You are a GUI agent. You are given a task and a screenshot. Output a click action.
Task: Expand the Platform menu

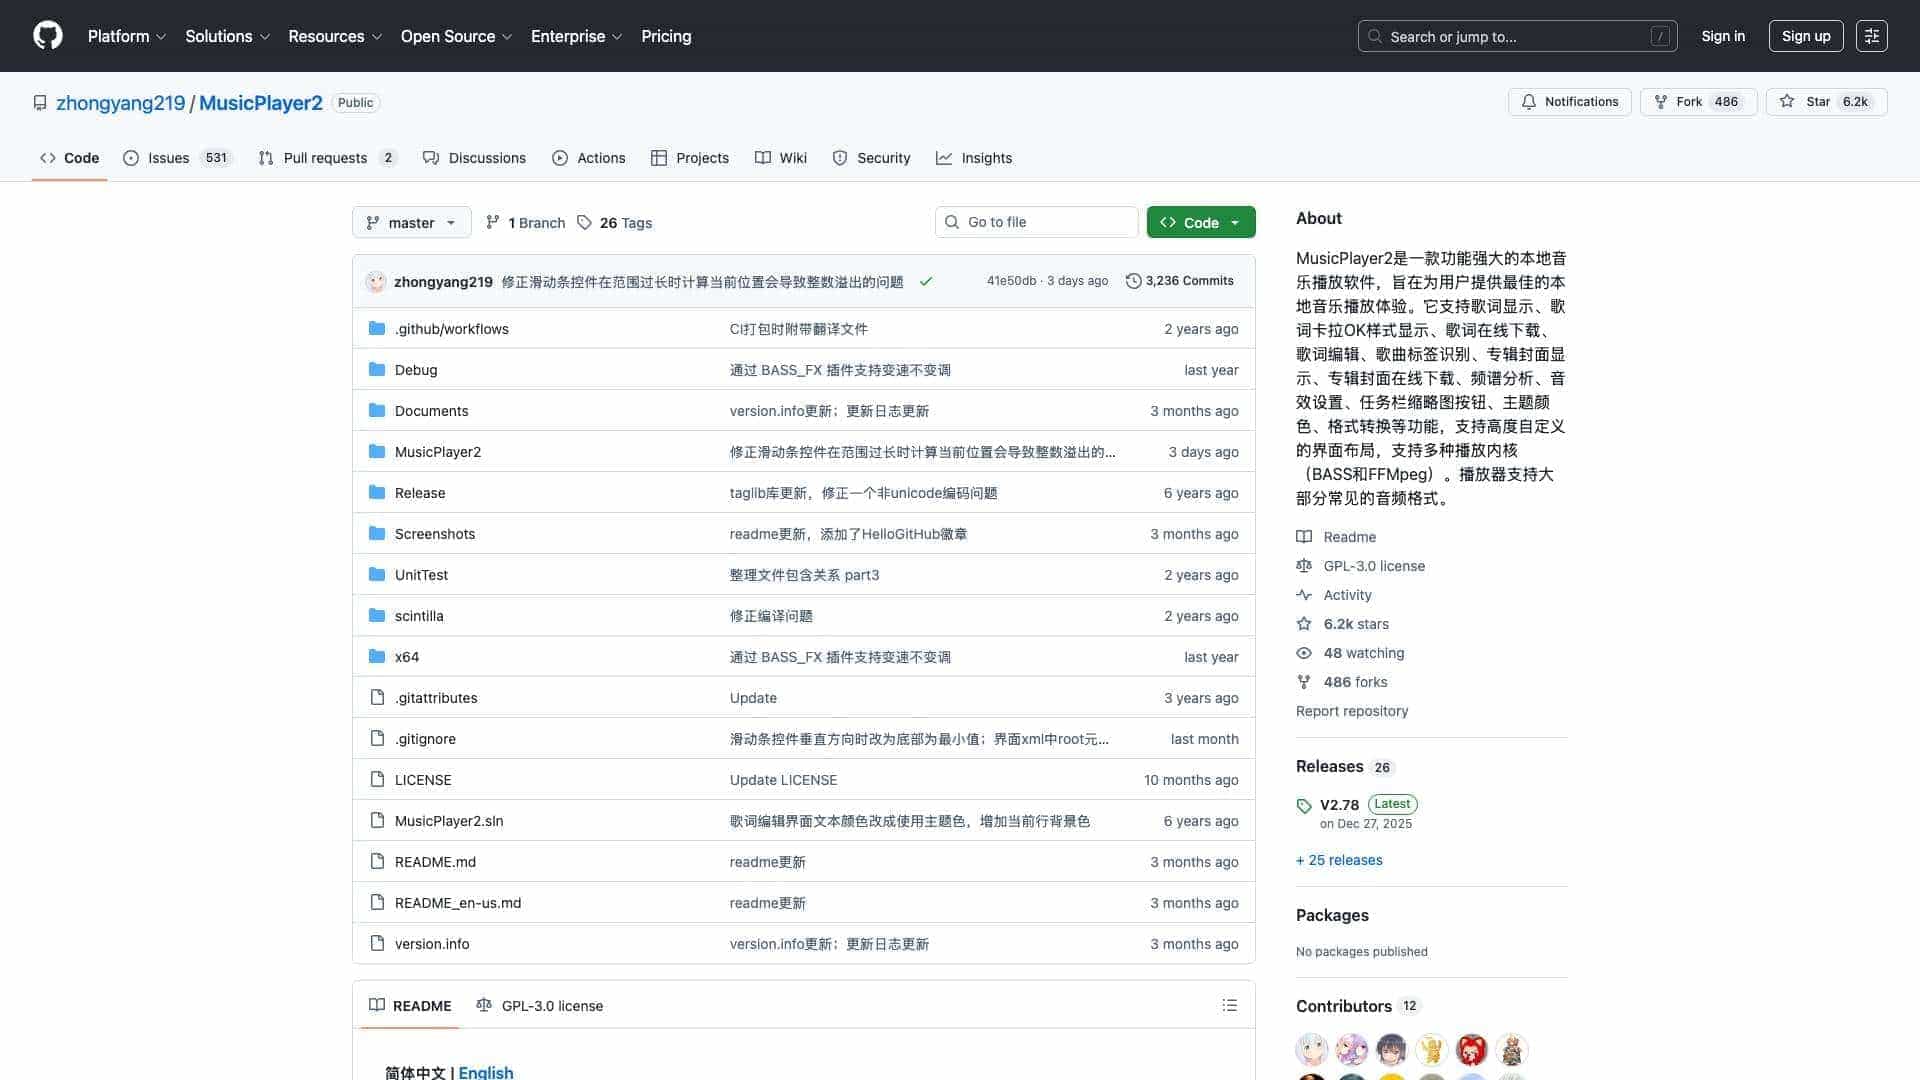(x=127, y=36)
